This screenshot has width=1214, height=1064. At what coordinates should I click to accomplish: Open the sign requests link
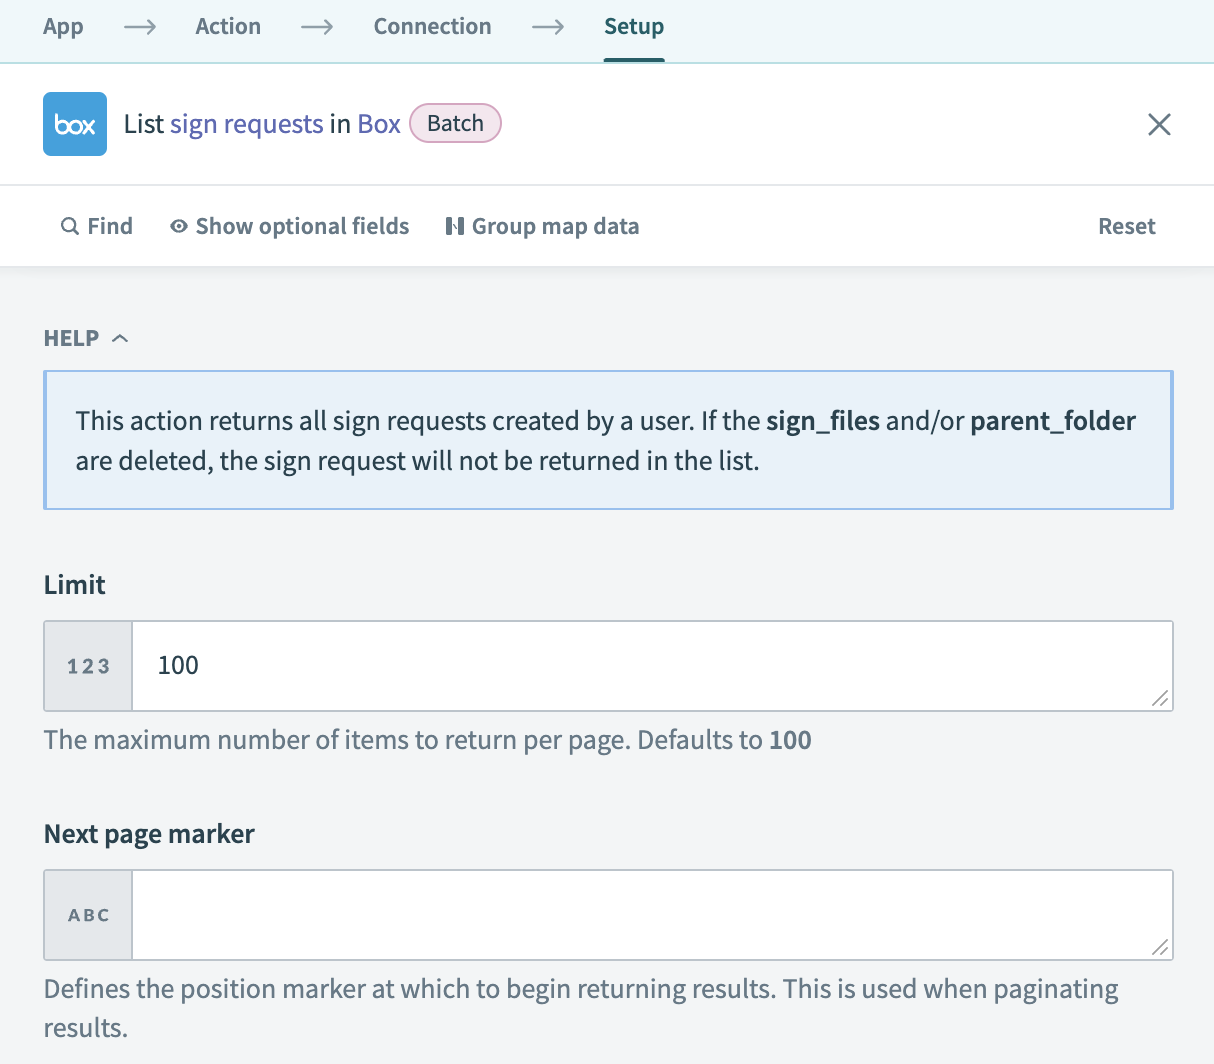[x=246, y=124]
